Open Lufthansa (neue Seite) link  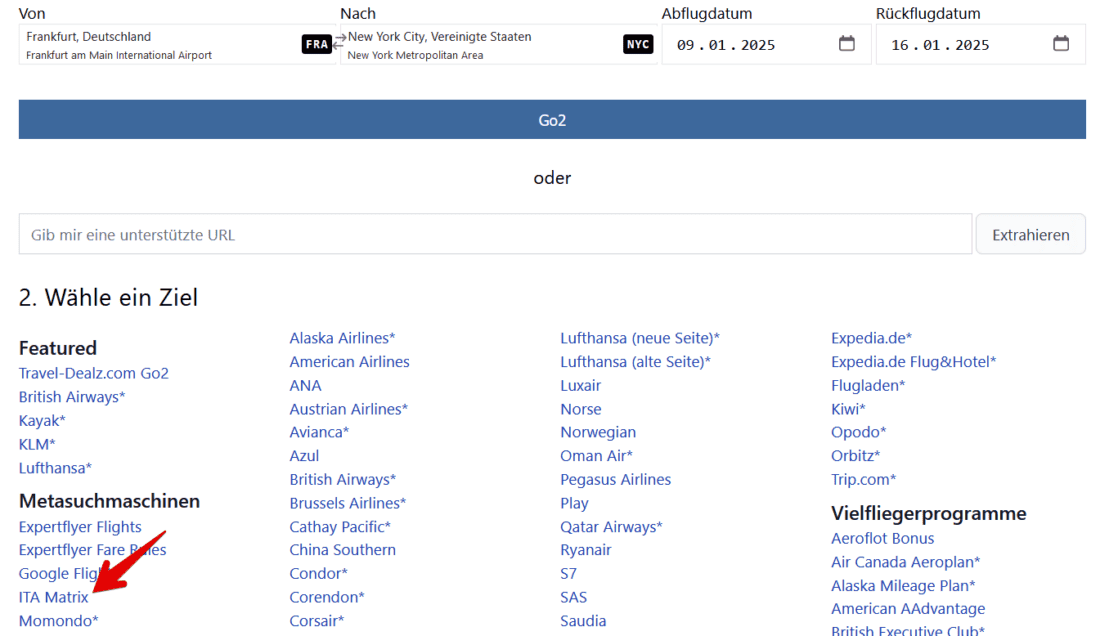pos(639,338)
